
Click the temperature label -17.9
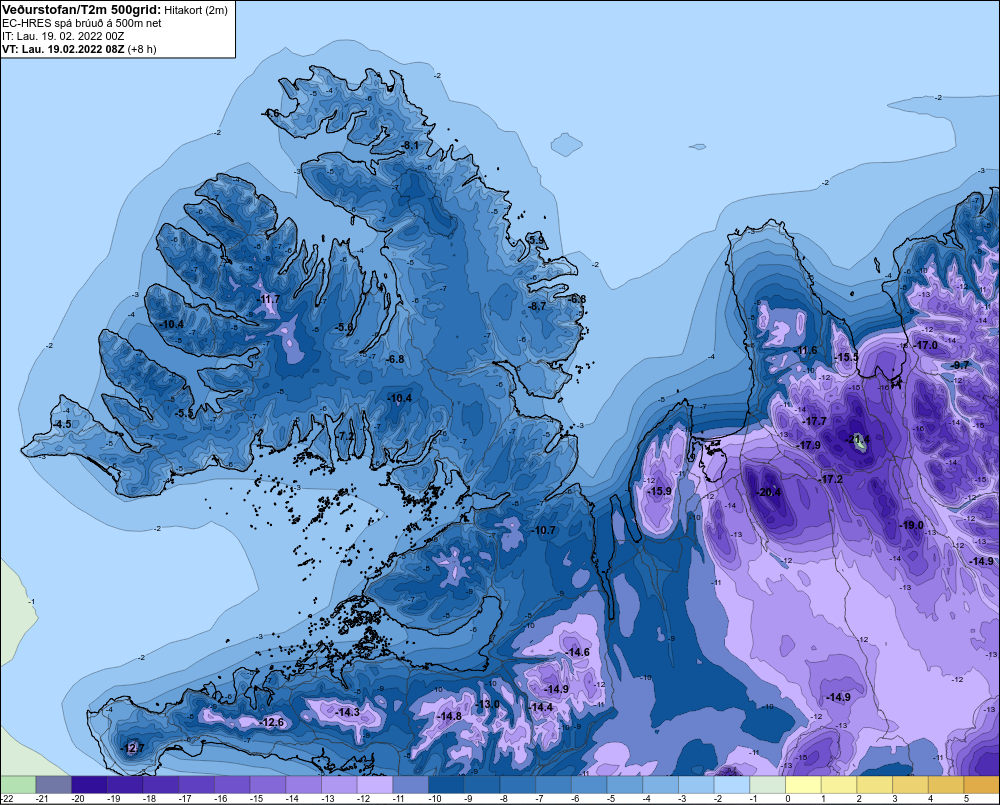click(809, 445)
